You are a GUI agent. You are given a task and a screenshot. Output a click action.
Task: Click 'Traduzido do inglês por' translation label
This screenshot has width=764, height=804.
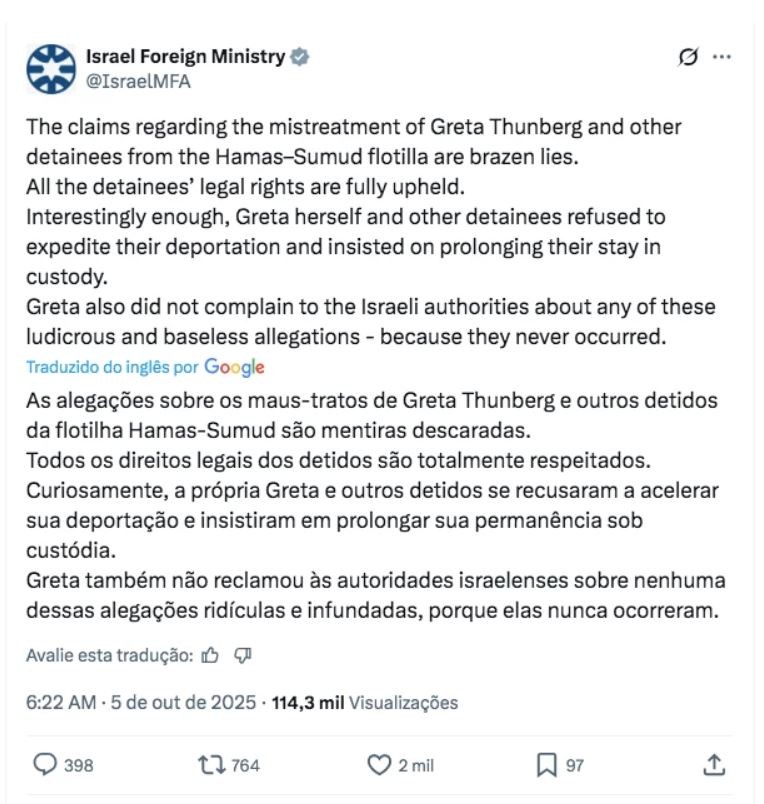(112, 367)
